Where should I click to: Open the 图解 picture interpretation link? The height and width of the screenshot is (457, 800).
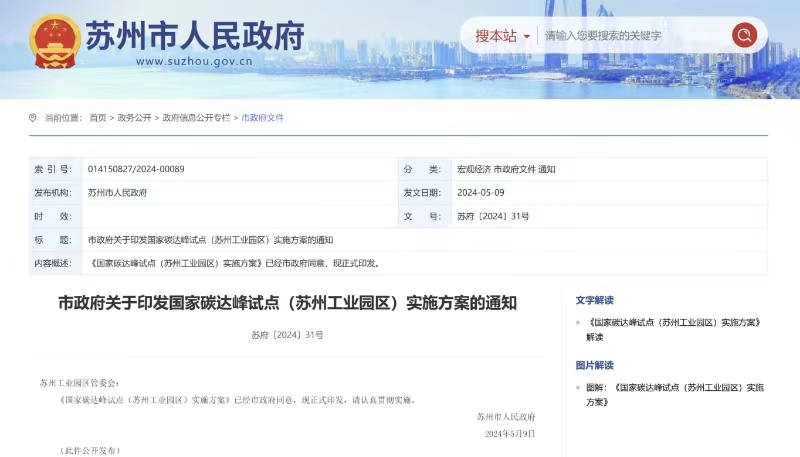pos(675,393)
